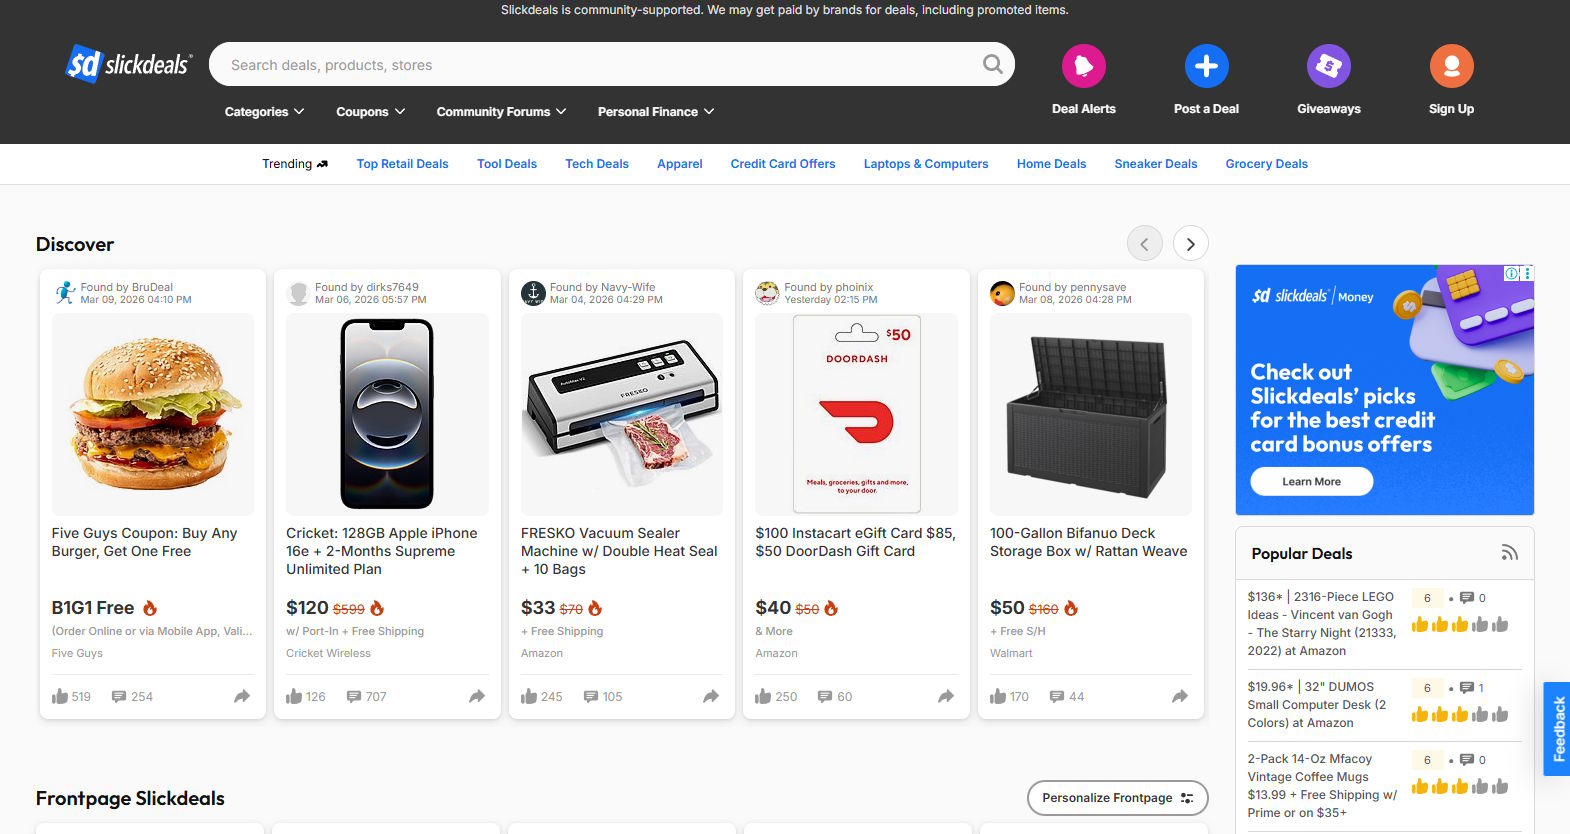Click the 'Found by pennysave' text
Viewport: 1570px width, 834px height.
(x=1072, y=287)
